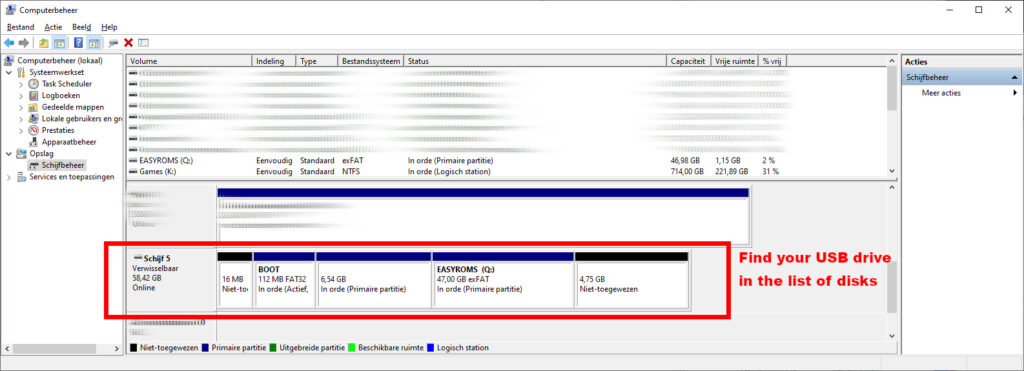Select Schijfbeheer in the console tree
This screenshot has height=371, width=1024.
pos(63,165)
